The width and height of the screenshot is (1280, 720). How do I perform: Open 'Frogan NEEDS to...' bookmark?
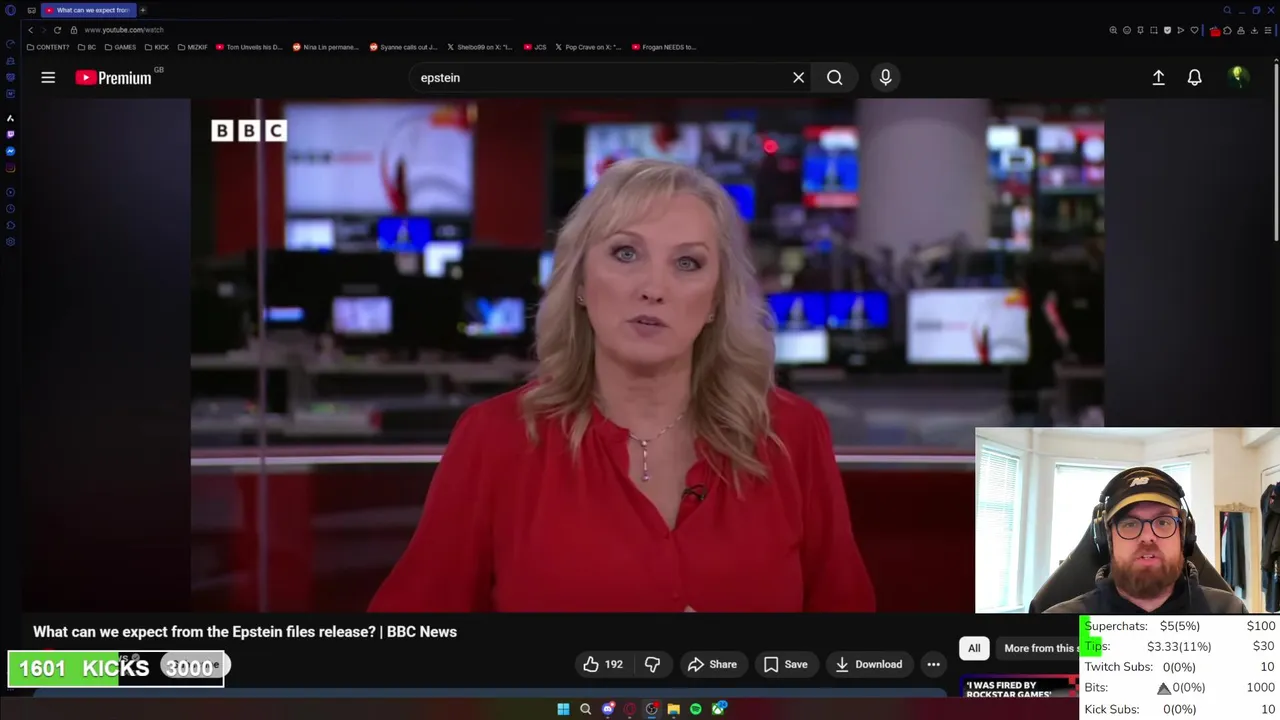click(x=664, y=47)
